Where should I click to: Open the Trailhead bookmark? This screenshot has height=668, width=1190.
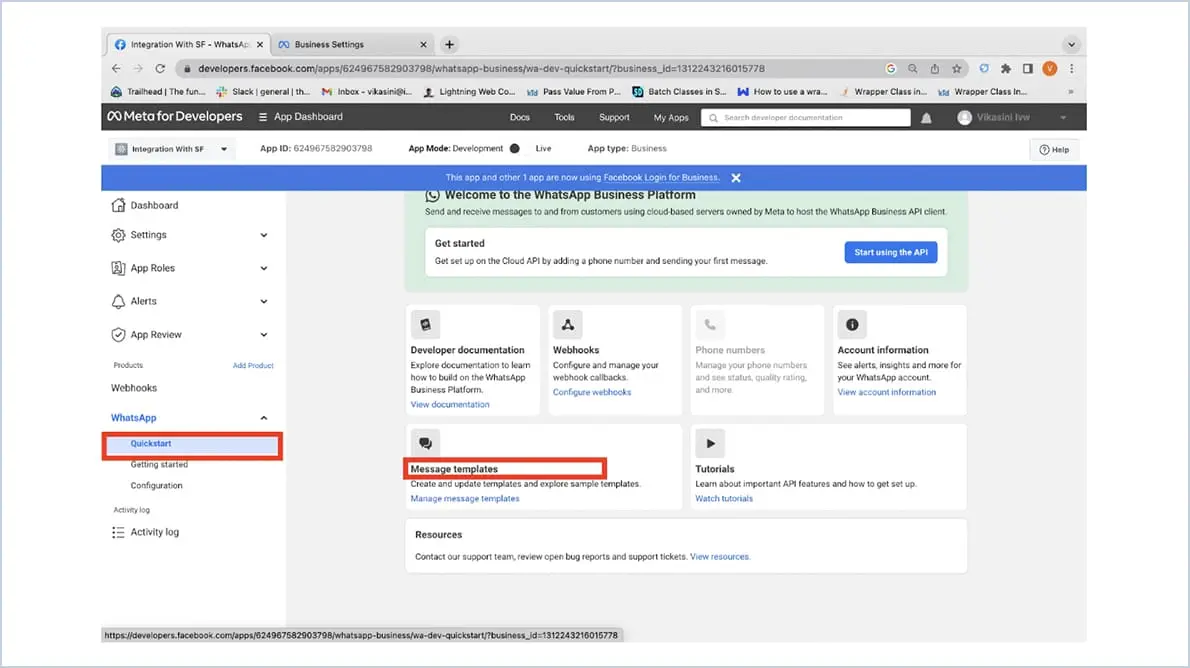[x=158, y=92]
